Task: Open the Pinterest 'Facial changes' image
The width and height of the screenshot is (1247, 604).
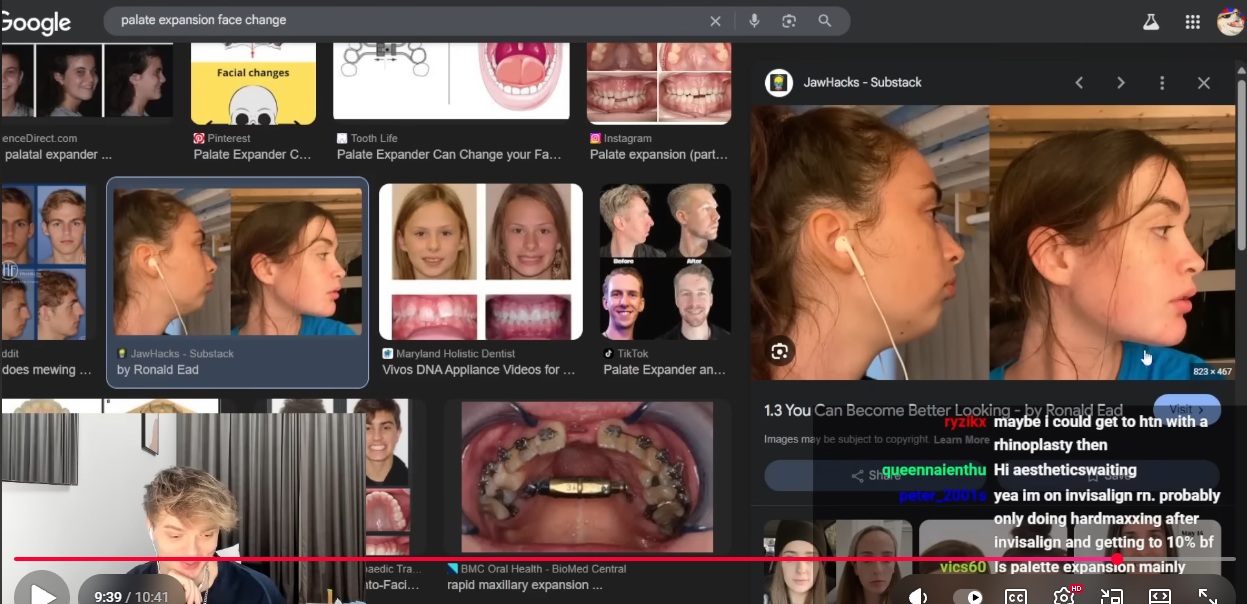Action: 253,83
